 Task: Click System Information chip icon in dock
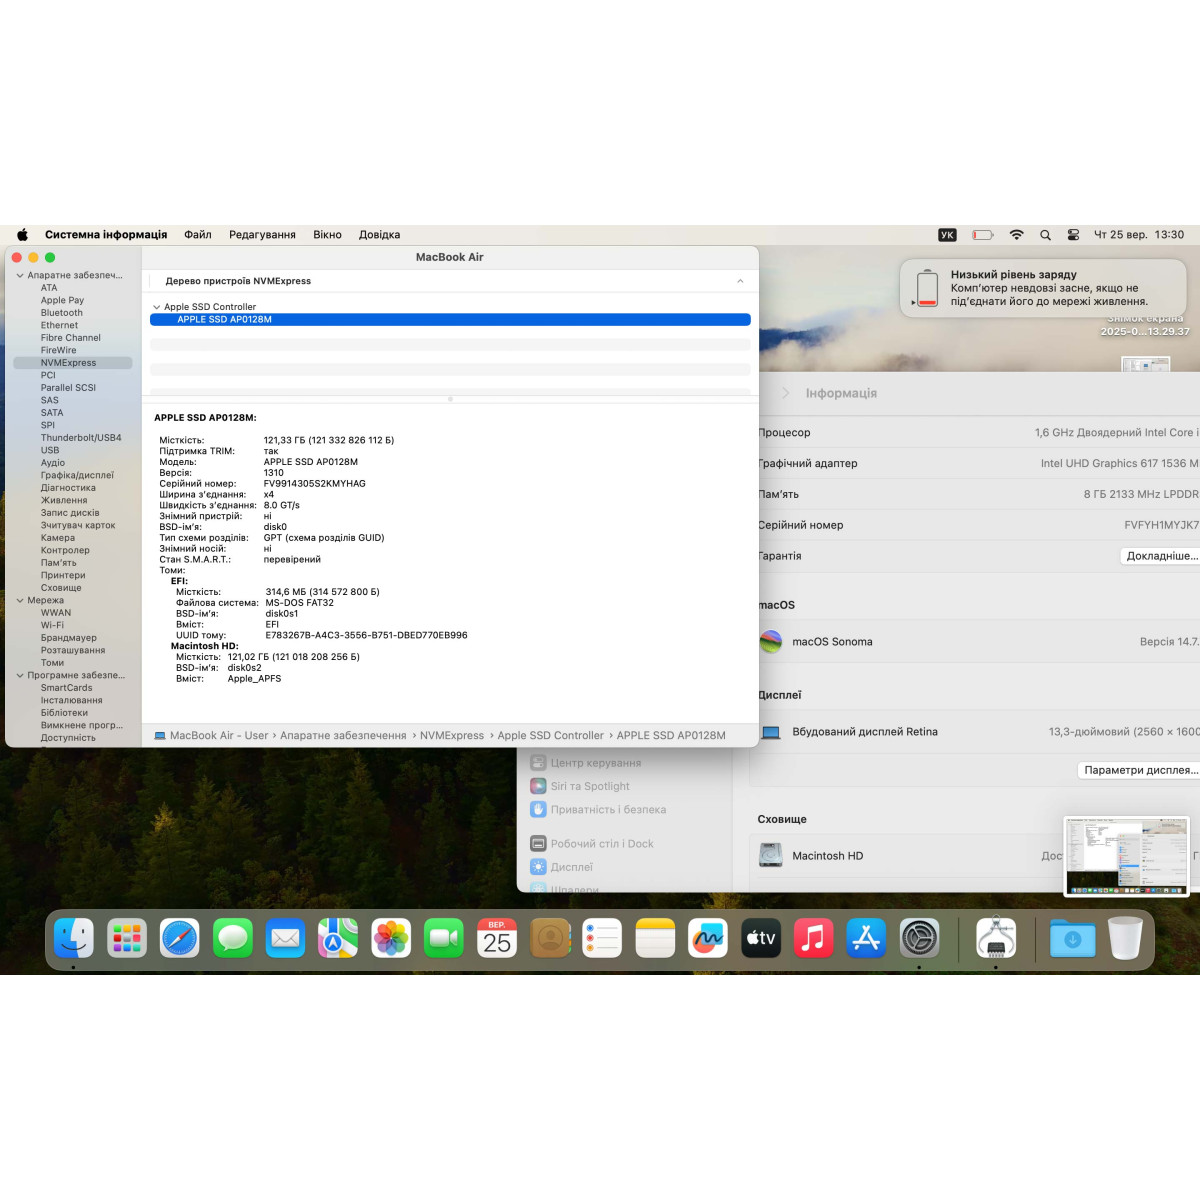pos(996,938)
